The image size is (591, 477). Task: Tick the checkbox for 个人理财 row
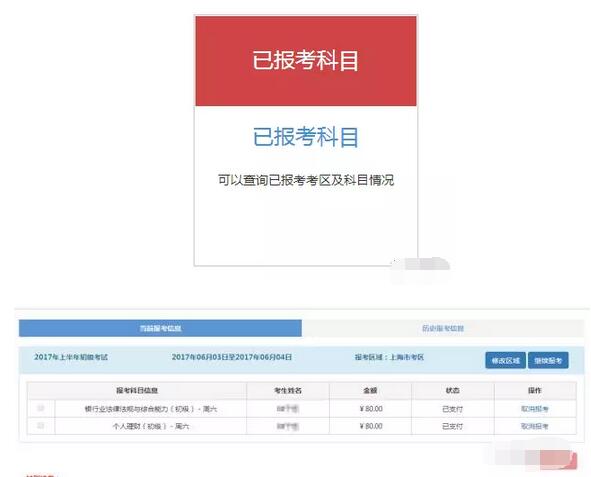click(41, 425)
